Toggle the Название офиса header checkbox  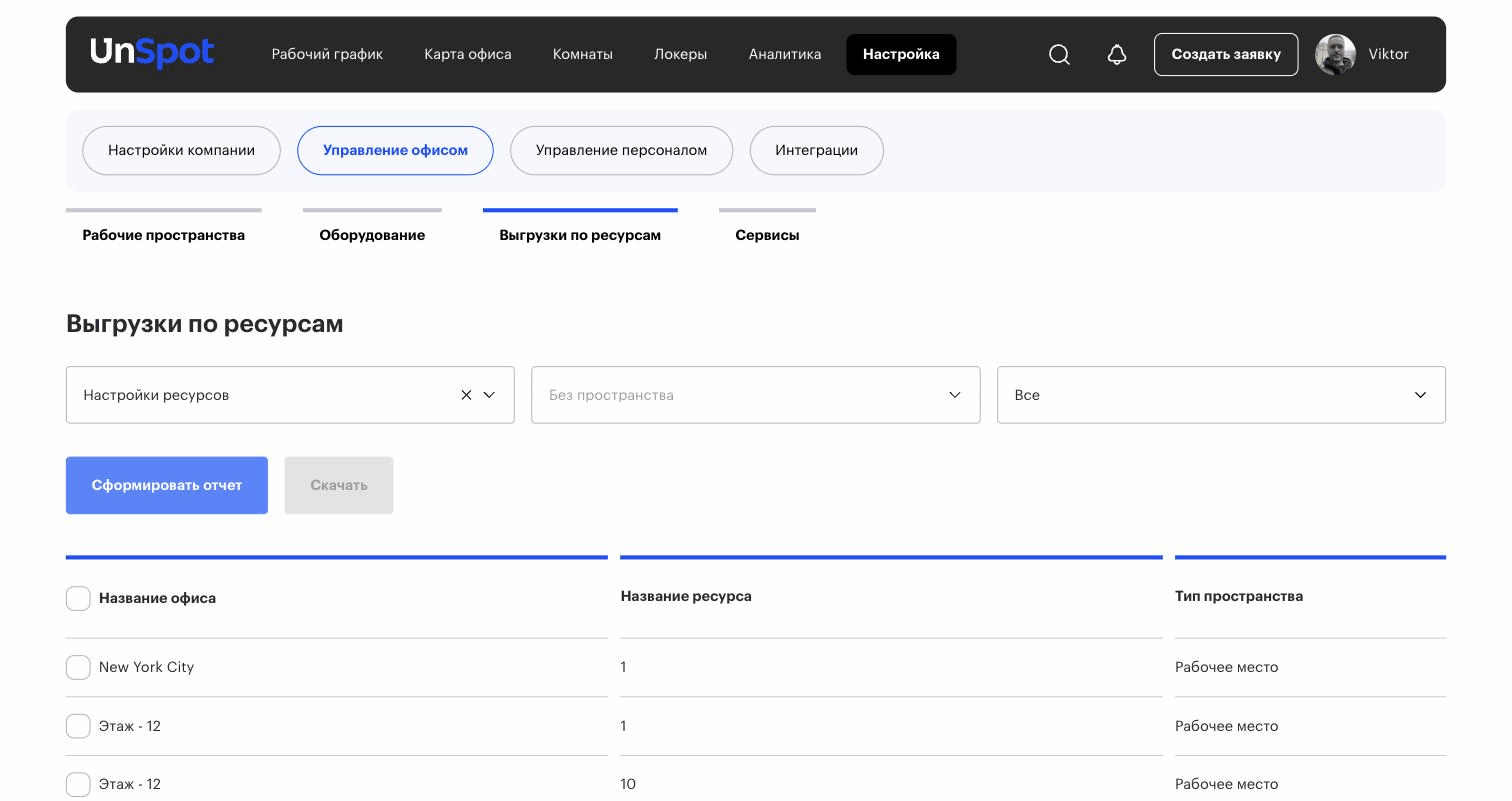click(x=78, y=598)
